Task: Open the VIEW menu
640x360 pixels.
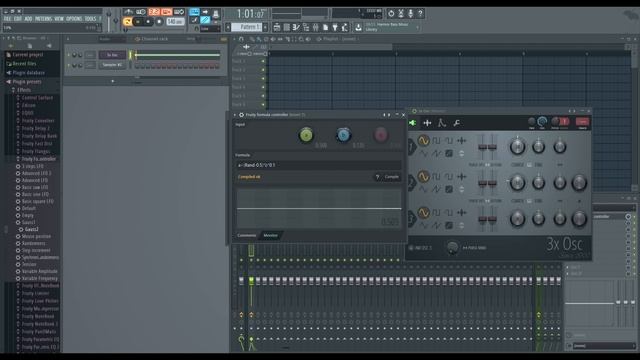Action: (x=59, y=19)
